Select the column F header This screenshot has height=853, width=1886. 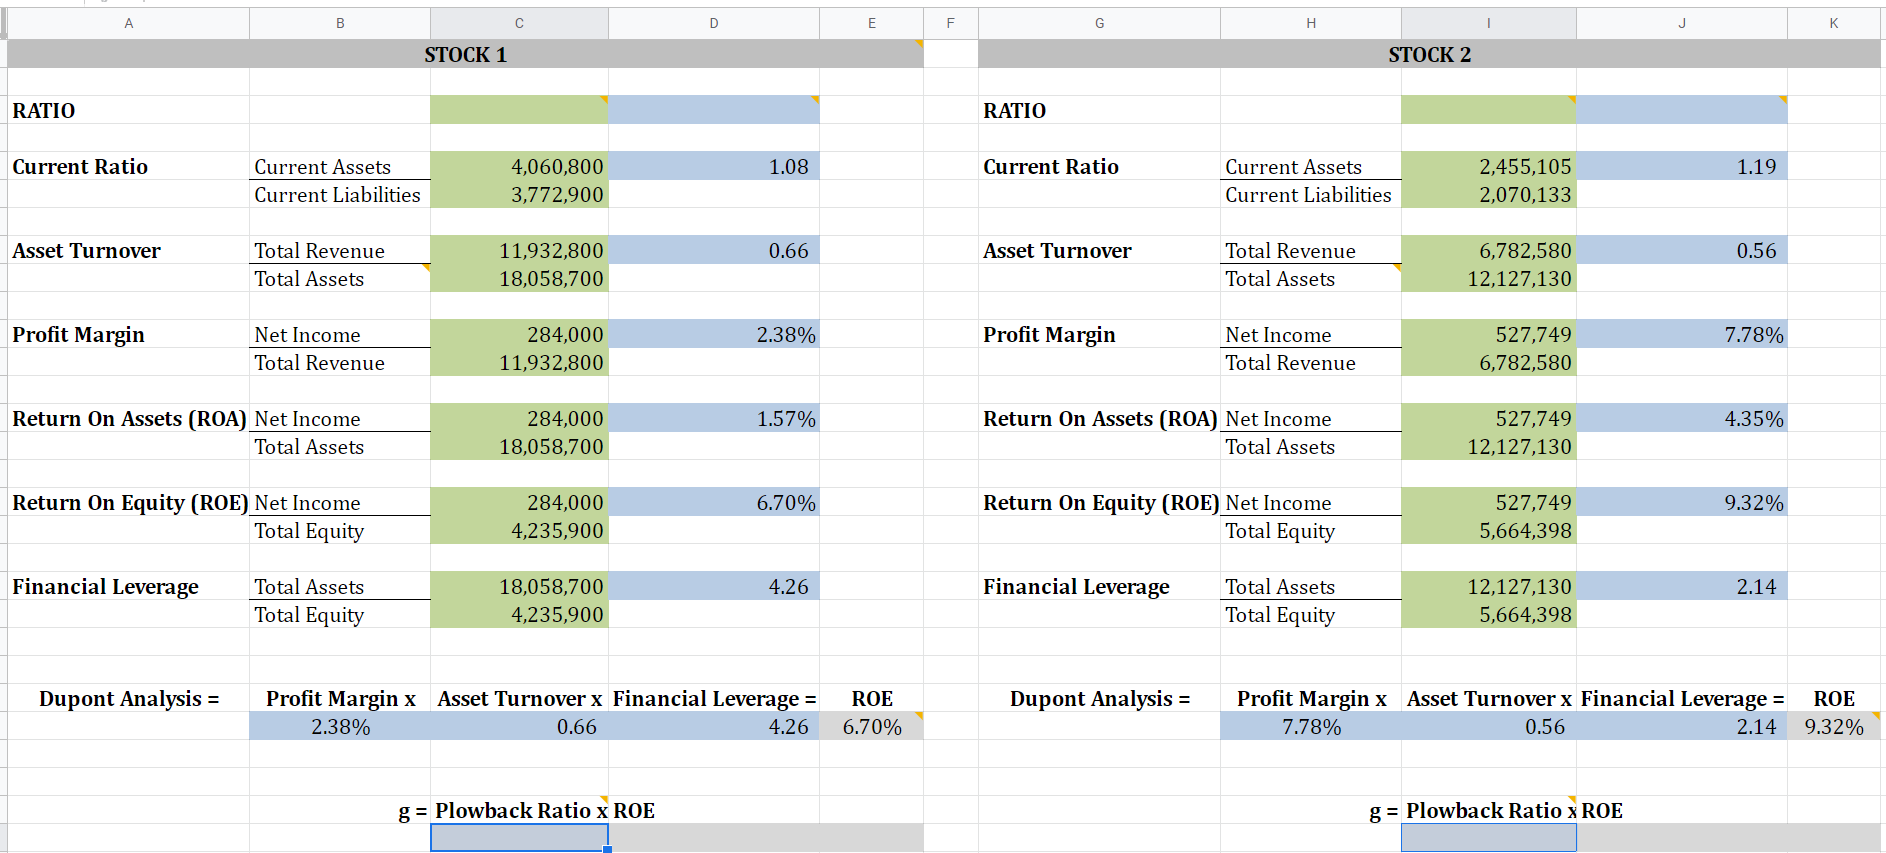point(950,23)
